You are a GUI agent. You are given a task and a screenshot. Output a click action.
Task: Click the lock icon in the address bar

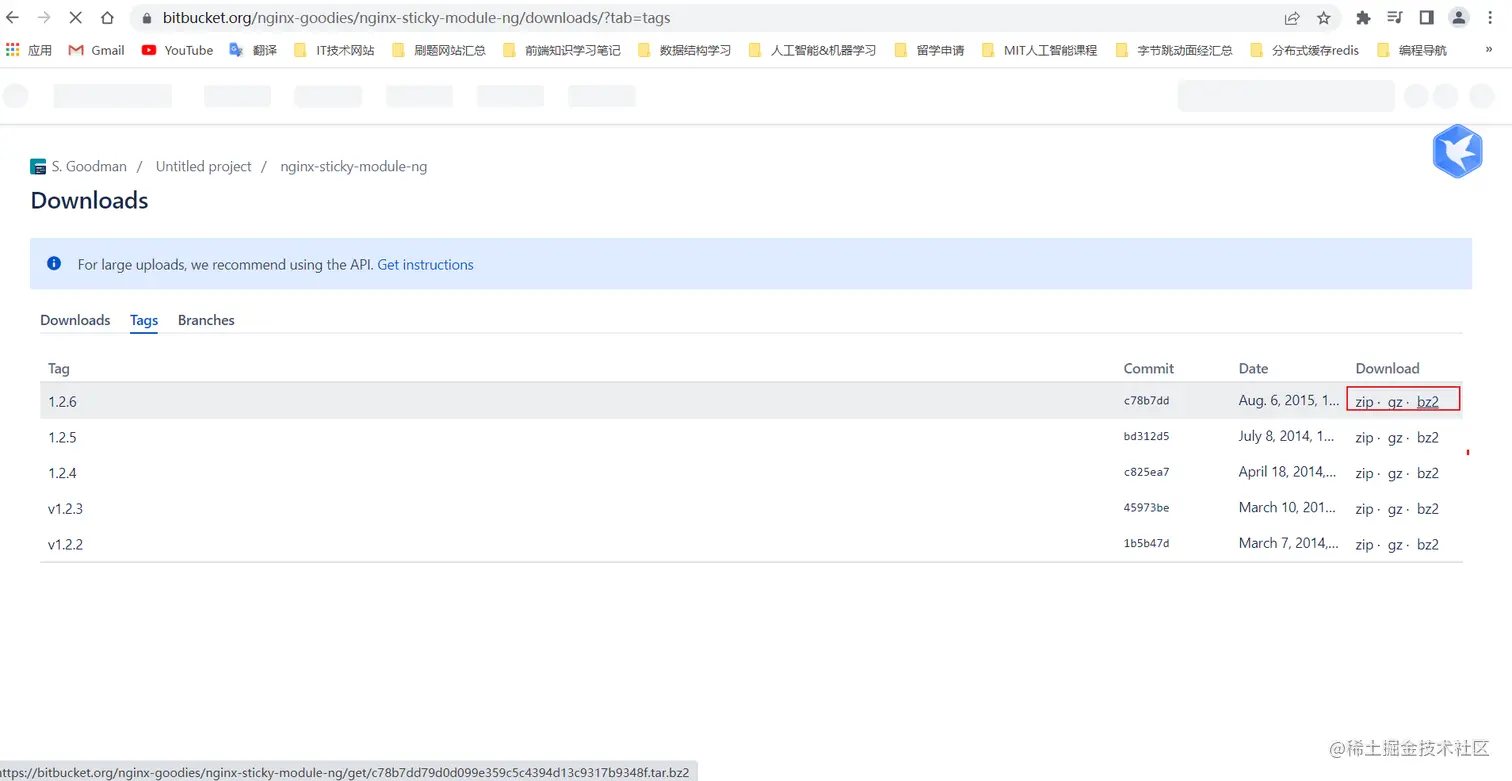[x=146, y=18]
